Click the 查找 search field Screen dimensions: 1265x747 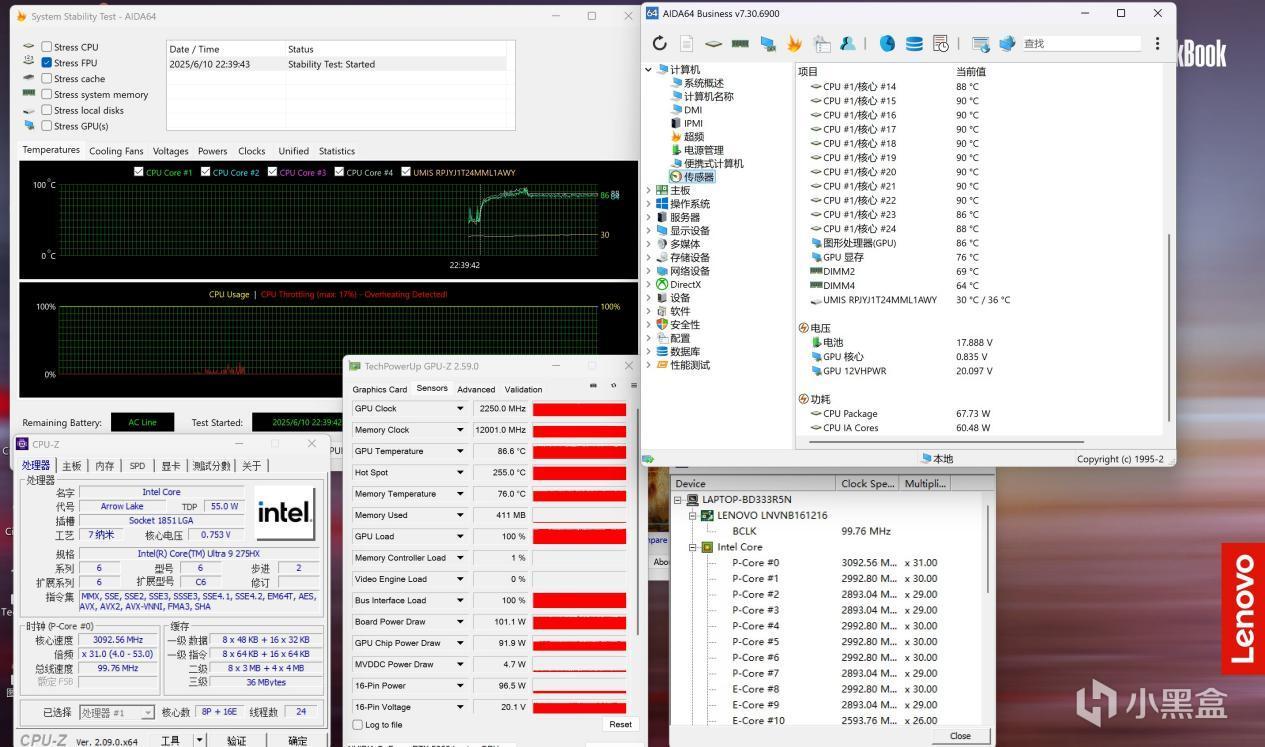1080,43
